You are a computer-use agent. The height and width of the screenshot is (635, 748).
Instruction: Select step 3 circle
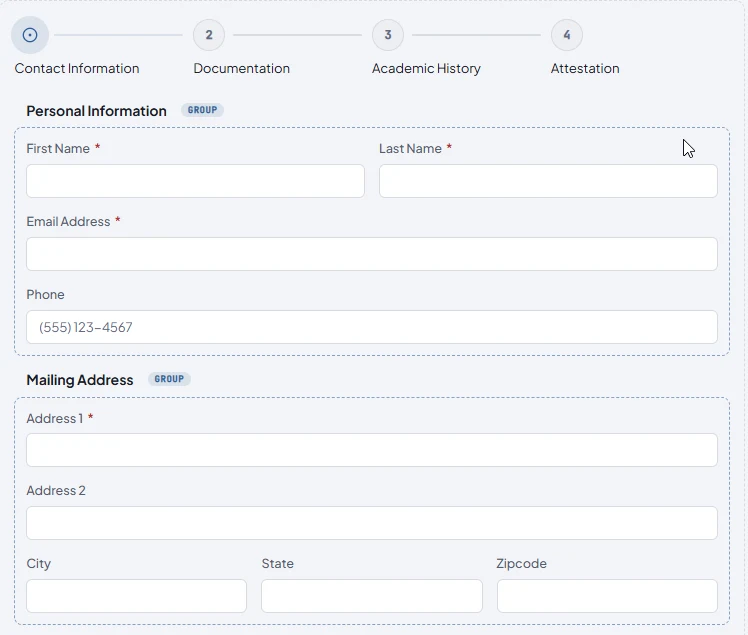point(388,35)
